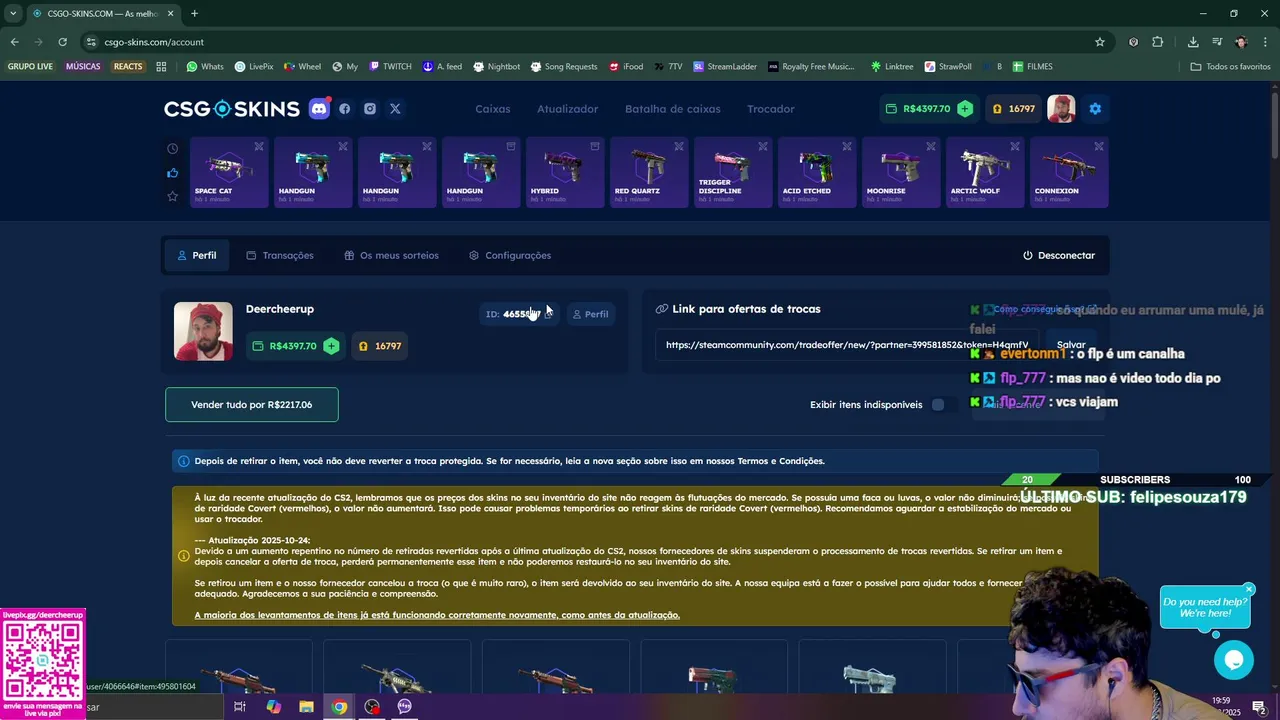The width and height of the screenshot is (1280, 720).
Task: Go back with browser back arrow
Action: click(14, 42)
